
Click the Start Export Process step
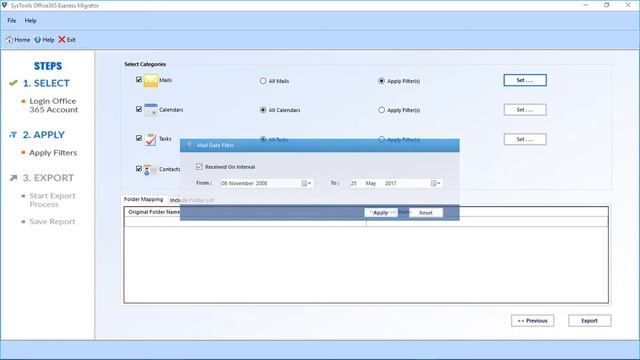[52, 200]
